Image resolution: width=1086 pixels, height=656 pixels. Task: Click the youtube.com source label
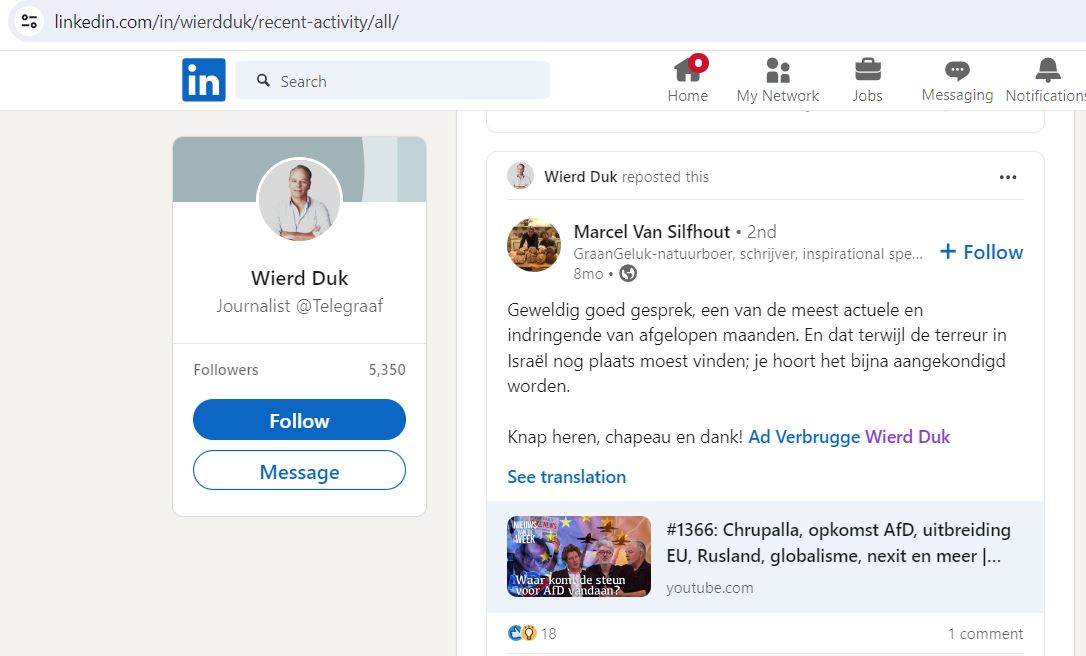709,588
